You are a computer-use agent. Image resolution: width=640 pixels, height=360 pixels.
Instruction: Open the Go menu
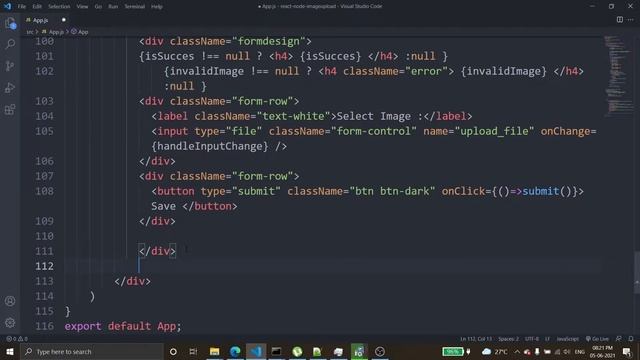pyautogui.click(x=98, y=6)
